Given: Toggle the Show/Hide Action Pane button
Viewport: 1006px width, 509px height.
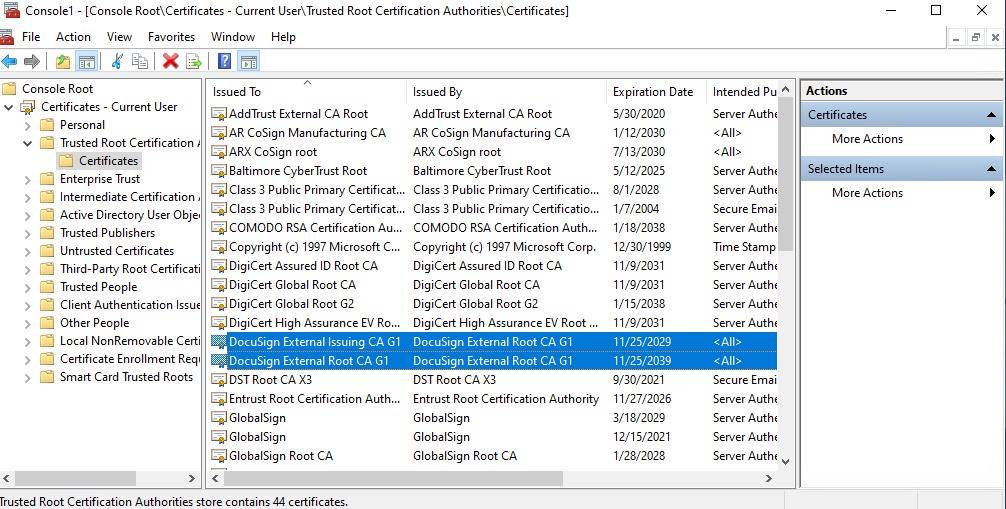Looking at the screenshot, I should 248,62.
